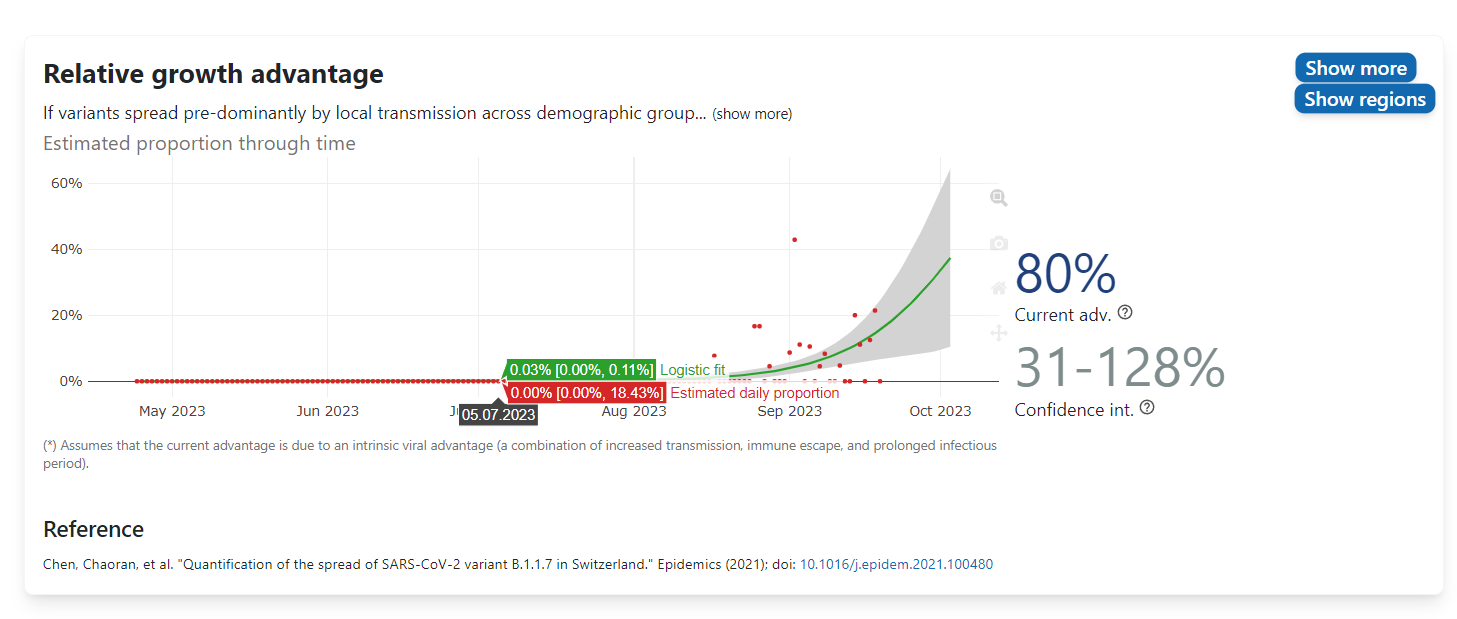Click the pan arrows icon on chart

tap(998, 333)
